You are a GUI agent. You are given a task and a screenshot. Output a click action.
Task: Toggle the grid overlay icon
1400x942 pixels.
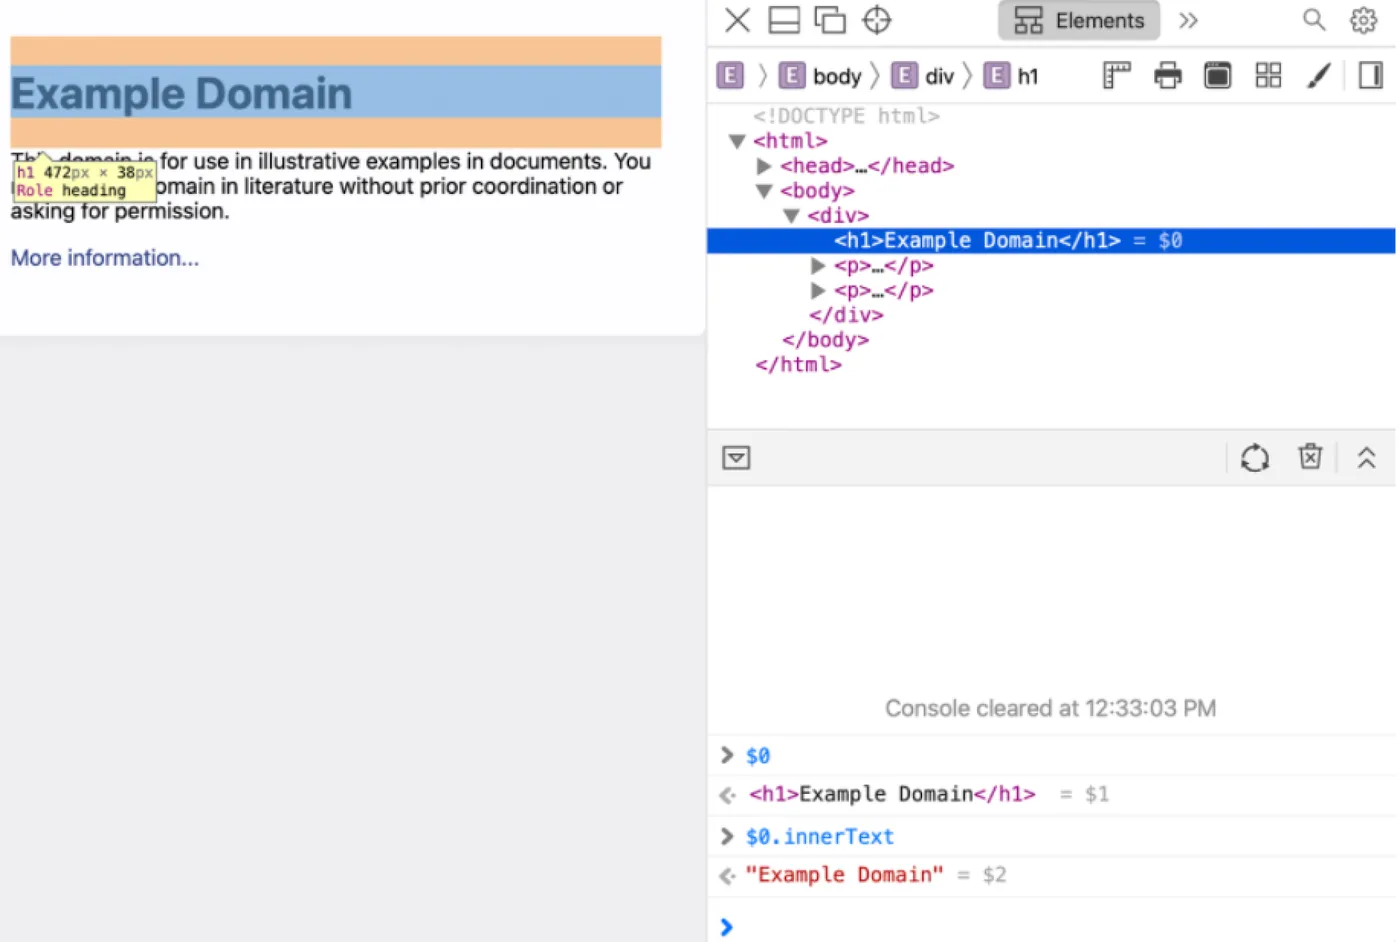[x=1269, y=75]
